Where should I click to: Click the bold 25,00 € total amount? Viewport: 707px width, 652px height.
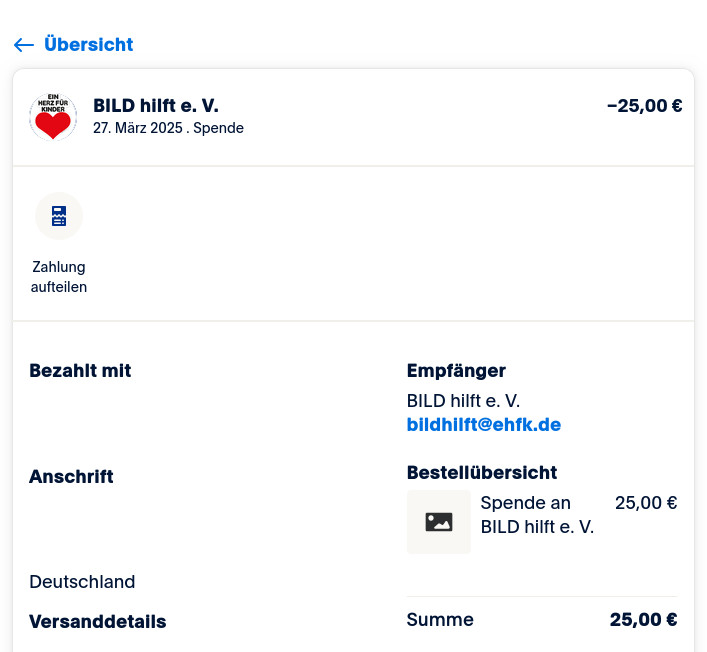[643, 620]
